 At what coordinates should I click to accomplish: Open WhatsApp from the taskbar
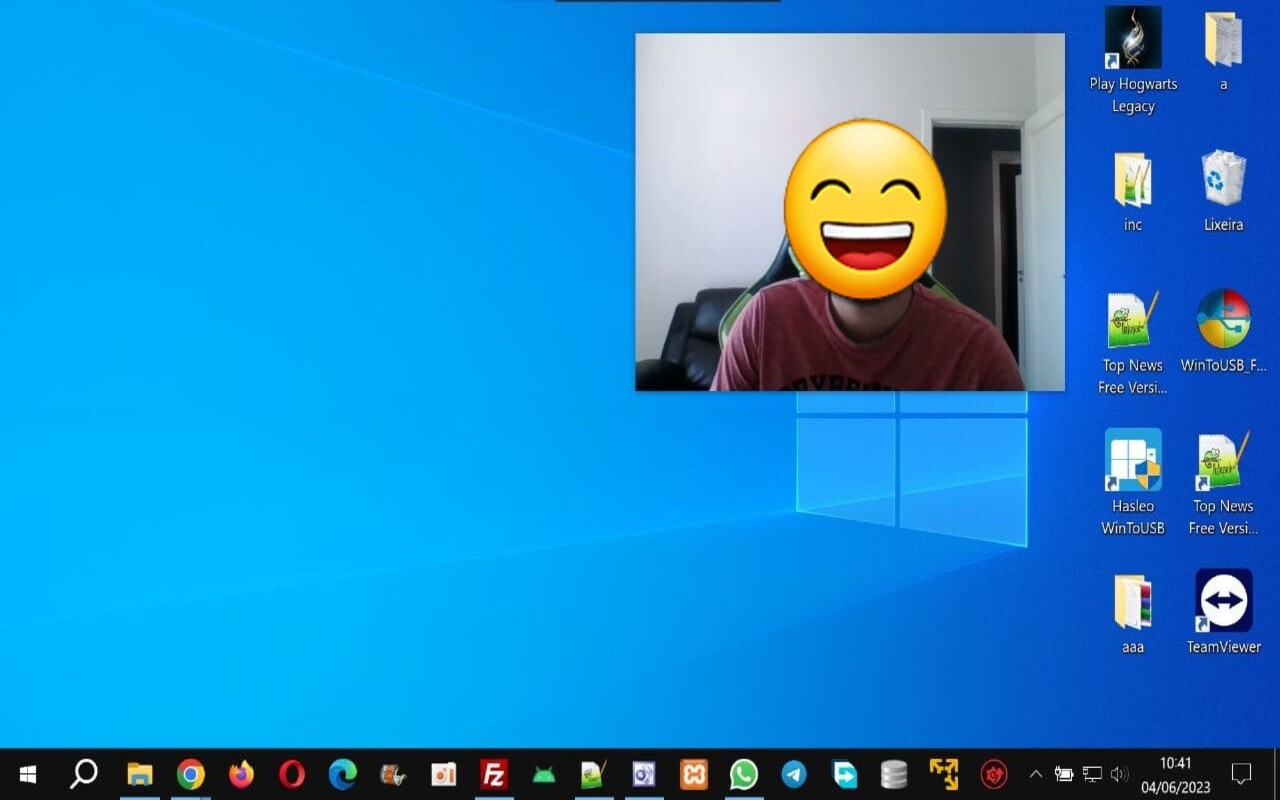point(743,774)
